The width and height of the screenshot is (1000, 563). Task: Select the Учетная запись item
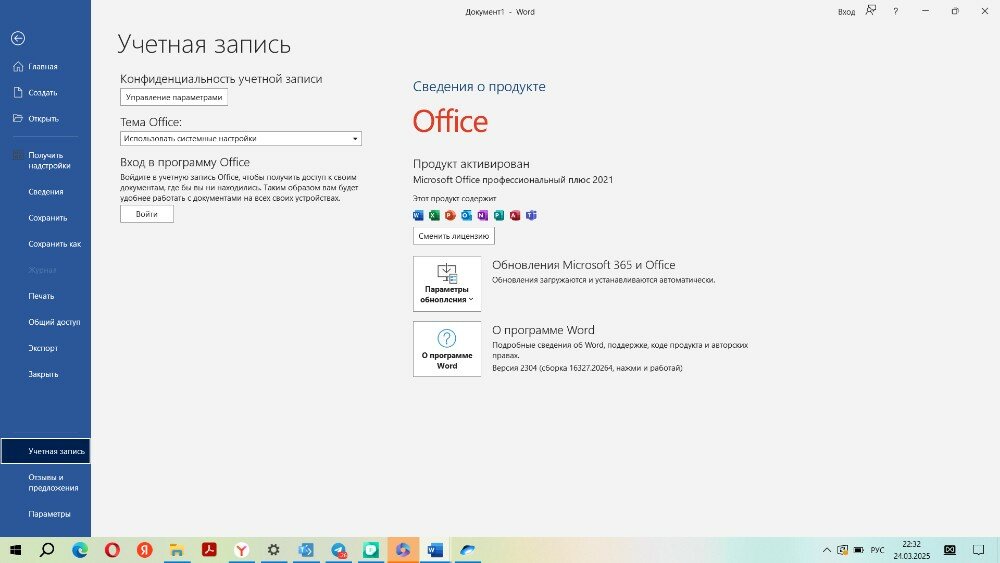(45, 451)
